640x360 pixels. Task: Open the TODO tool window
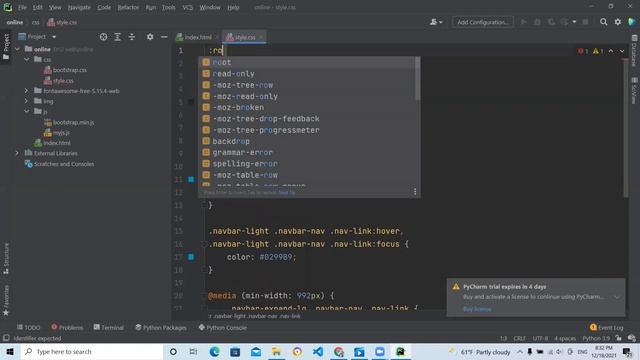click(29, 327)
